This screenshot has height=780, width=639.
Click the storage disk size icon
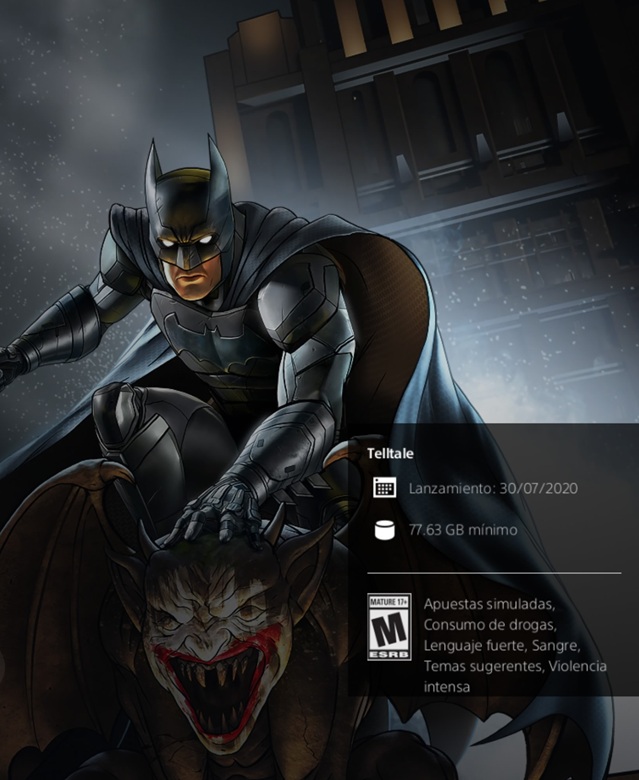pos(384,530)
